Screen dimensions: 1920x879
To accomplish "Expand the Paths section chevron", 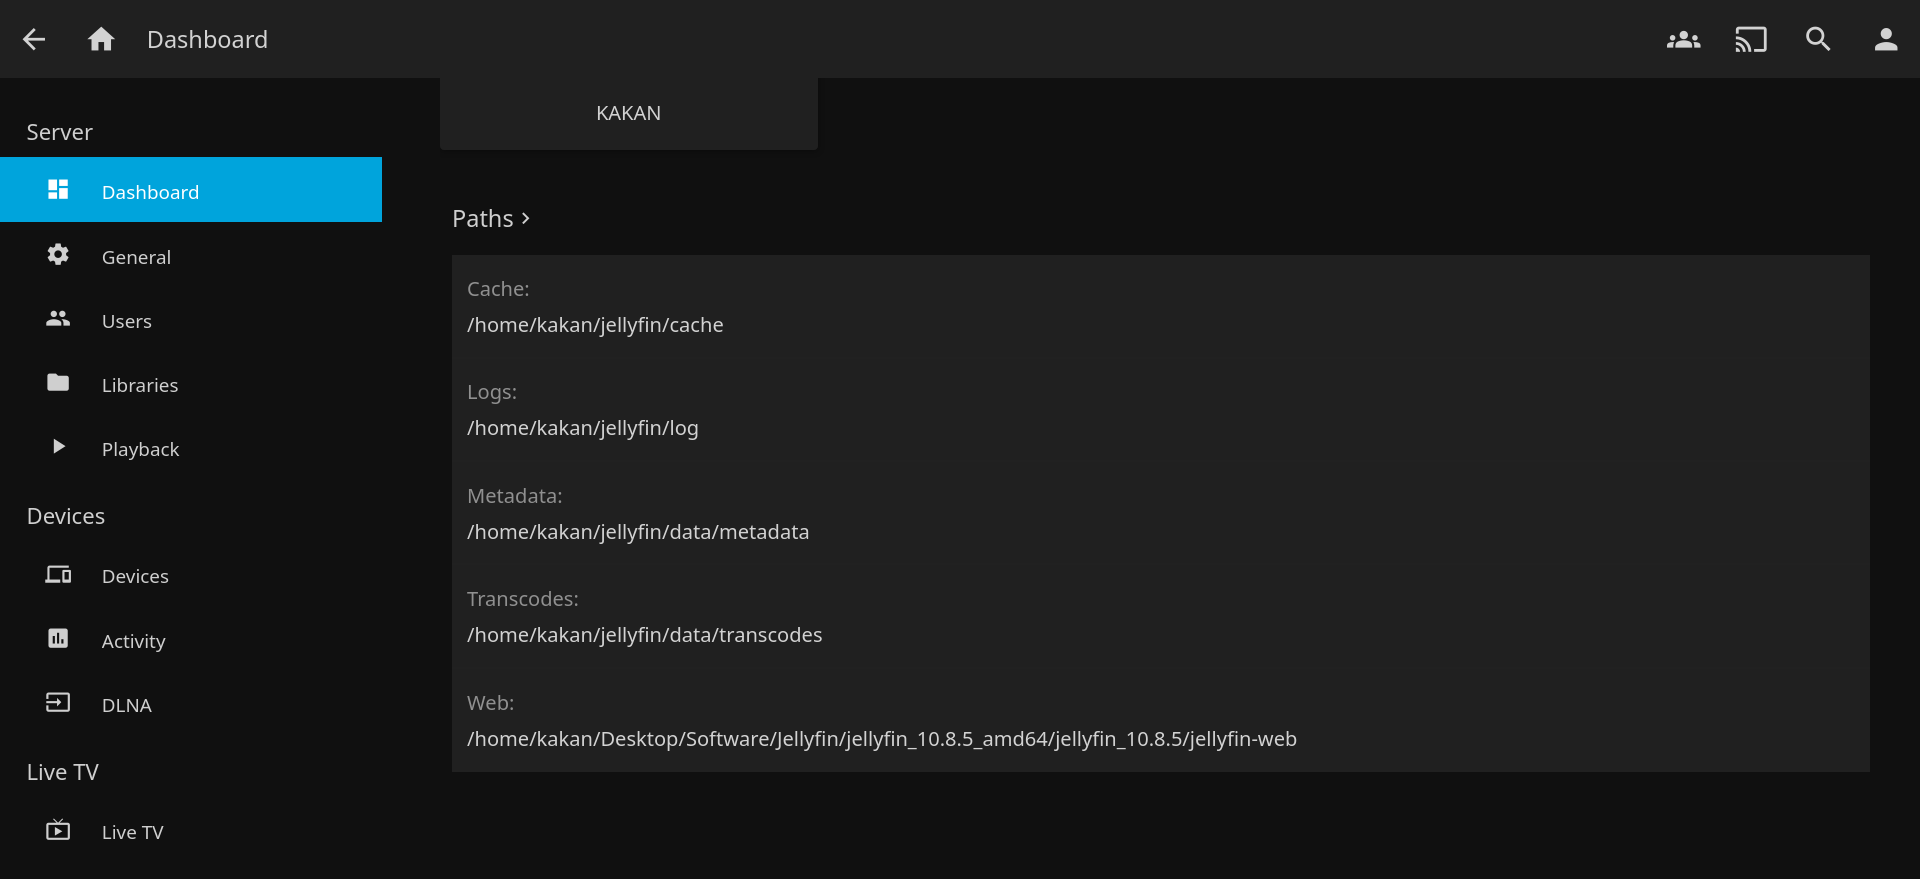I will (526, 218).
